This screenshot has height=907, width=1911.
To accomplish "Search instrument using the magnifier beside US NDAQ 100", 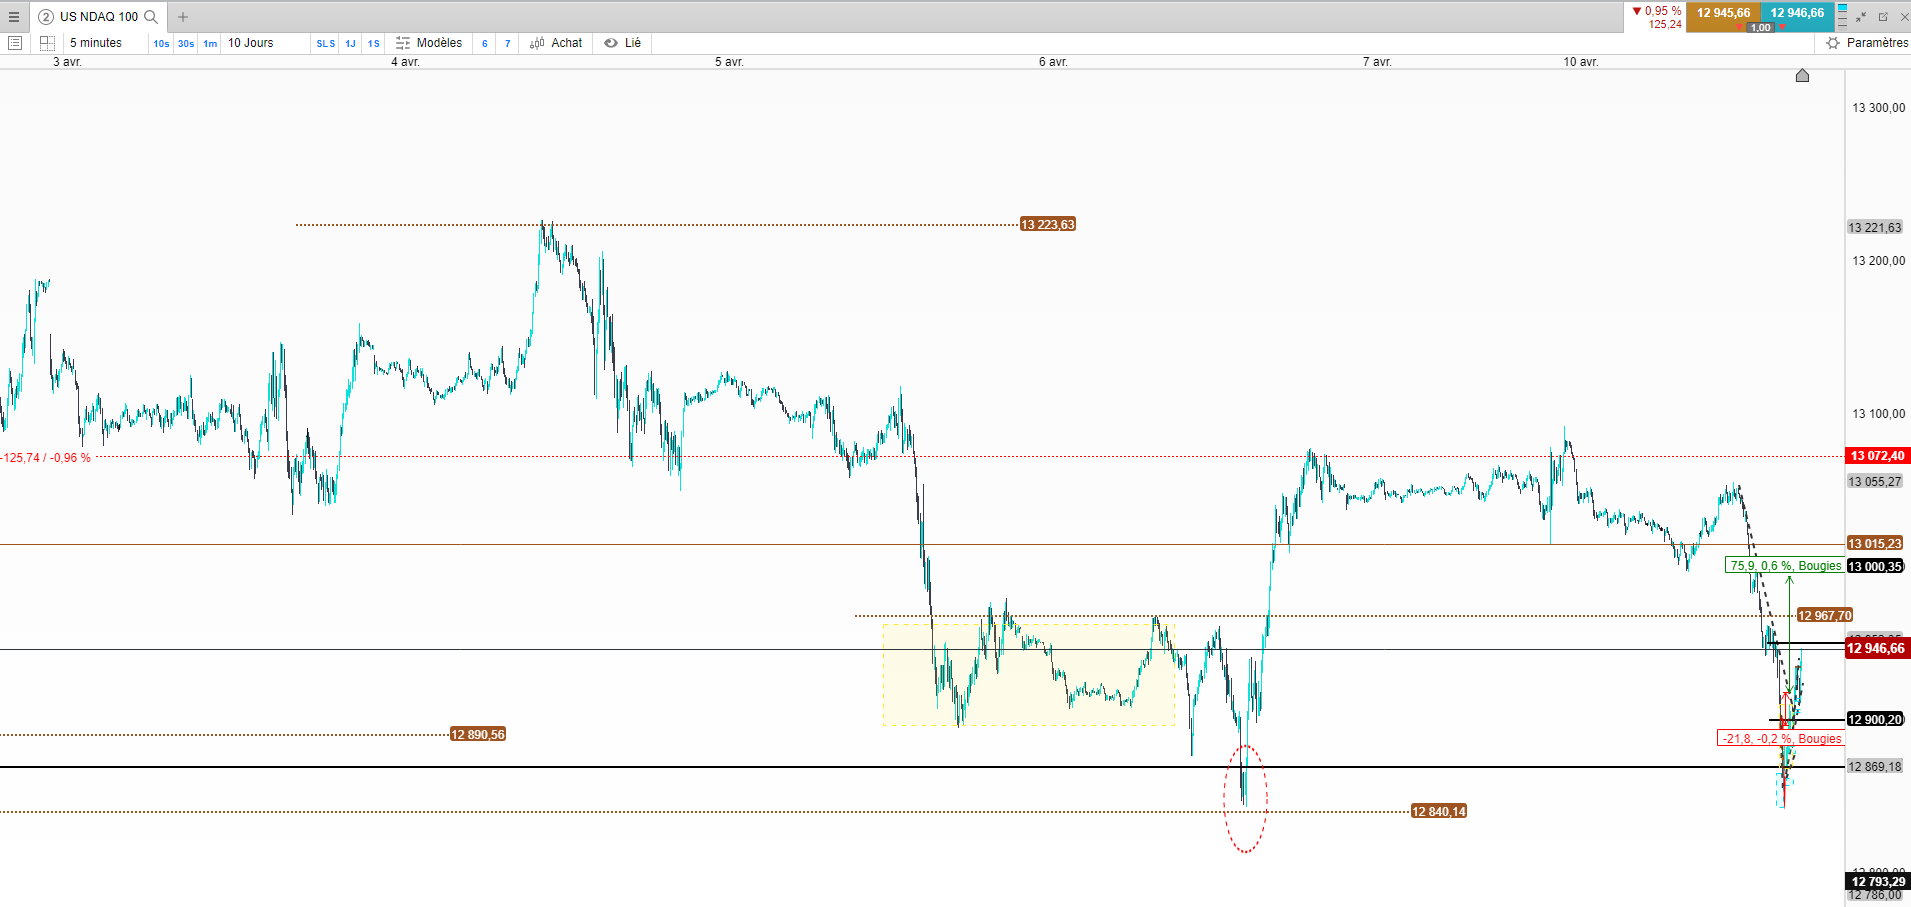I will (151, 17).
